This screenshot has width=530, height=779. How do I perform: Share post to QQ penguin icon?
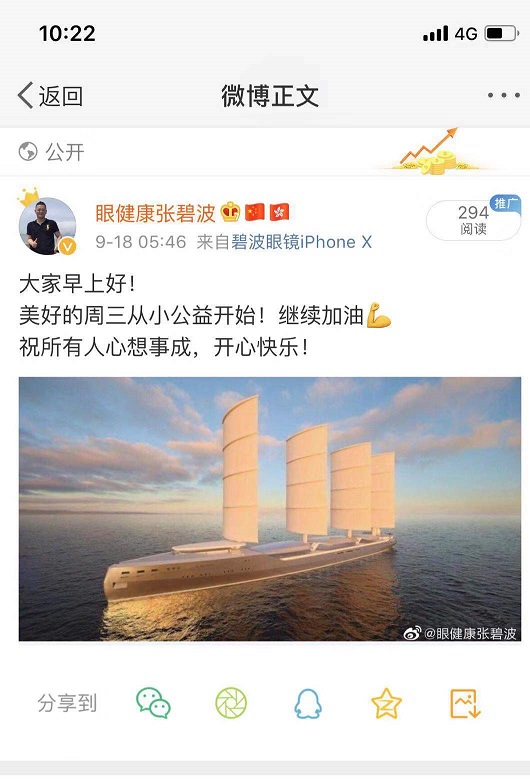pos(308,703)
